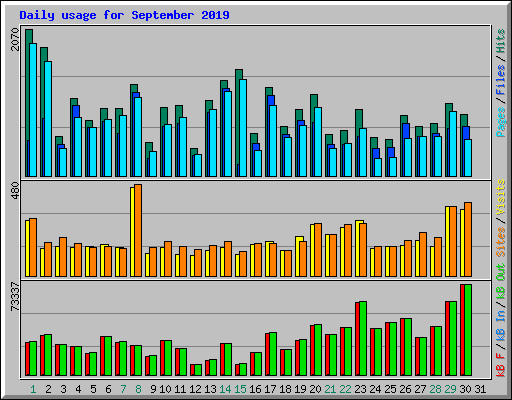Click day label '8' on x-axis

[x=138, y=389]
